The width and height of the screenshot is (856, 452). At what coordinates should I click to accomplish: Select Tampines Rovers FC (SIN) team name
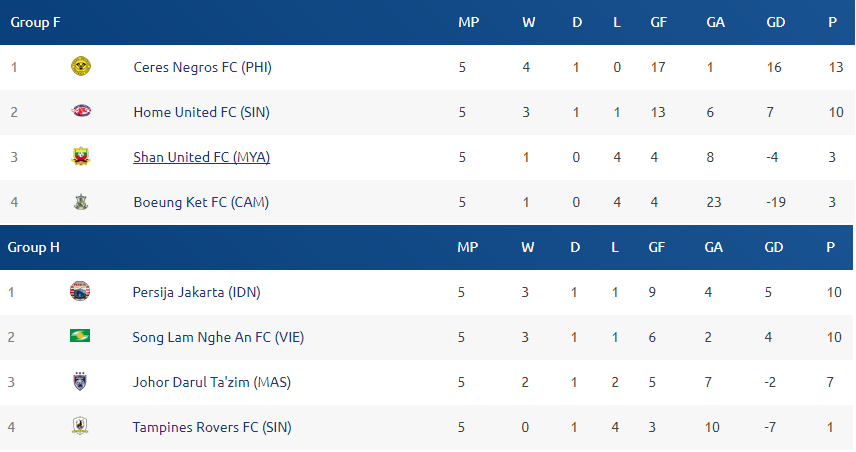[x=212, y=427]
